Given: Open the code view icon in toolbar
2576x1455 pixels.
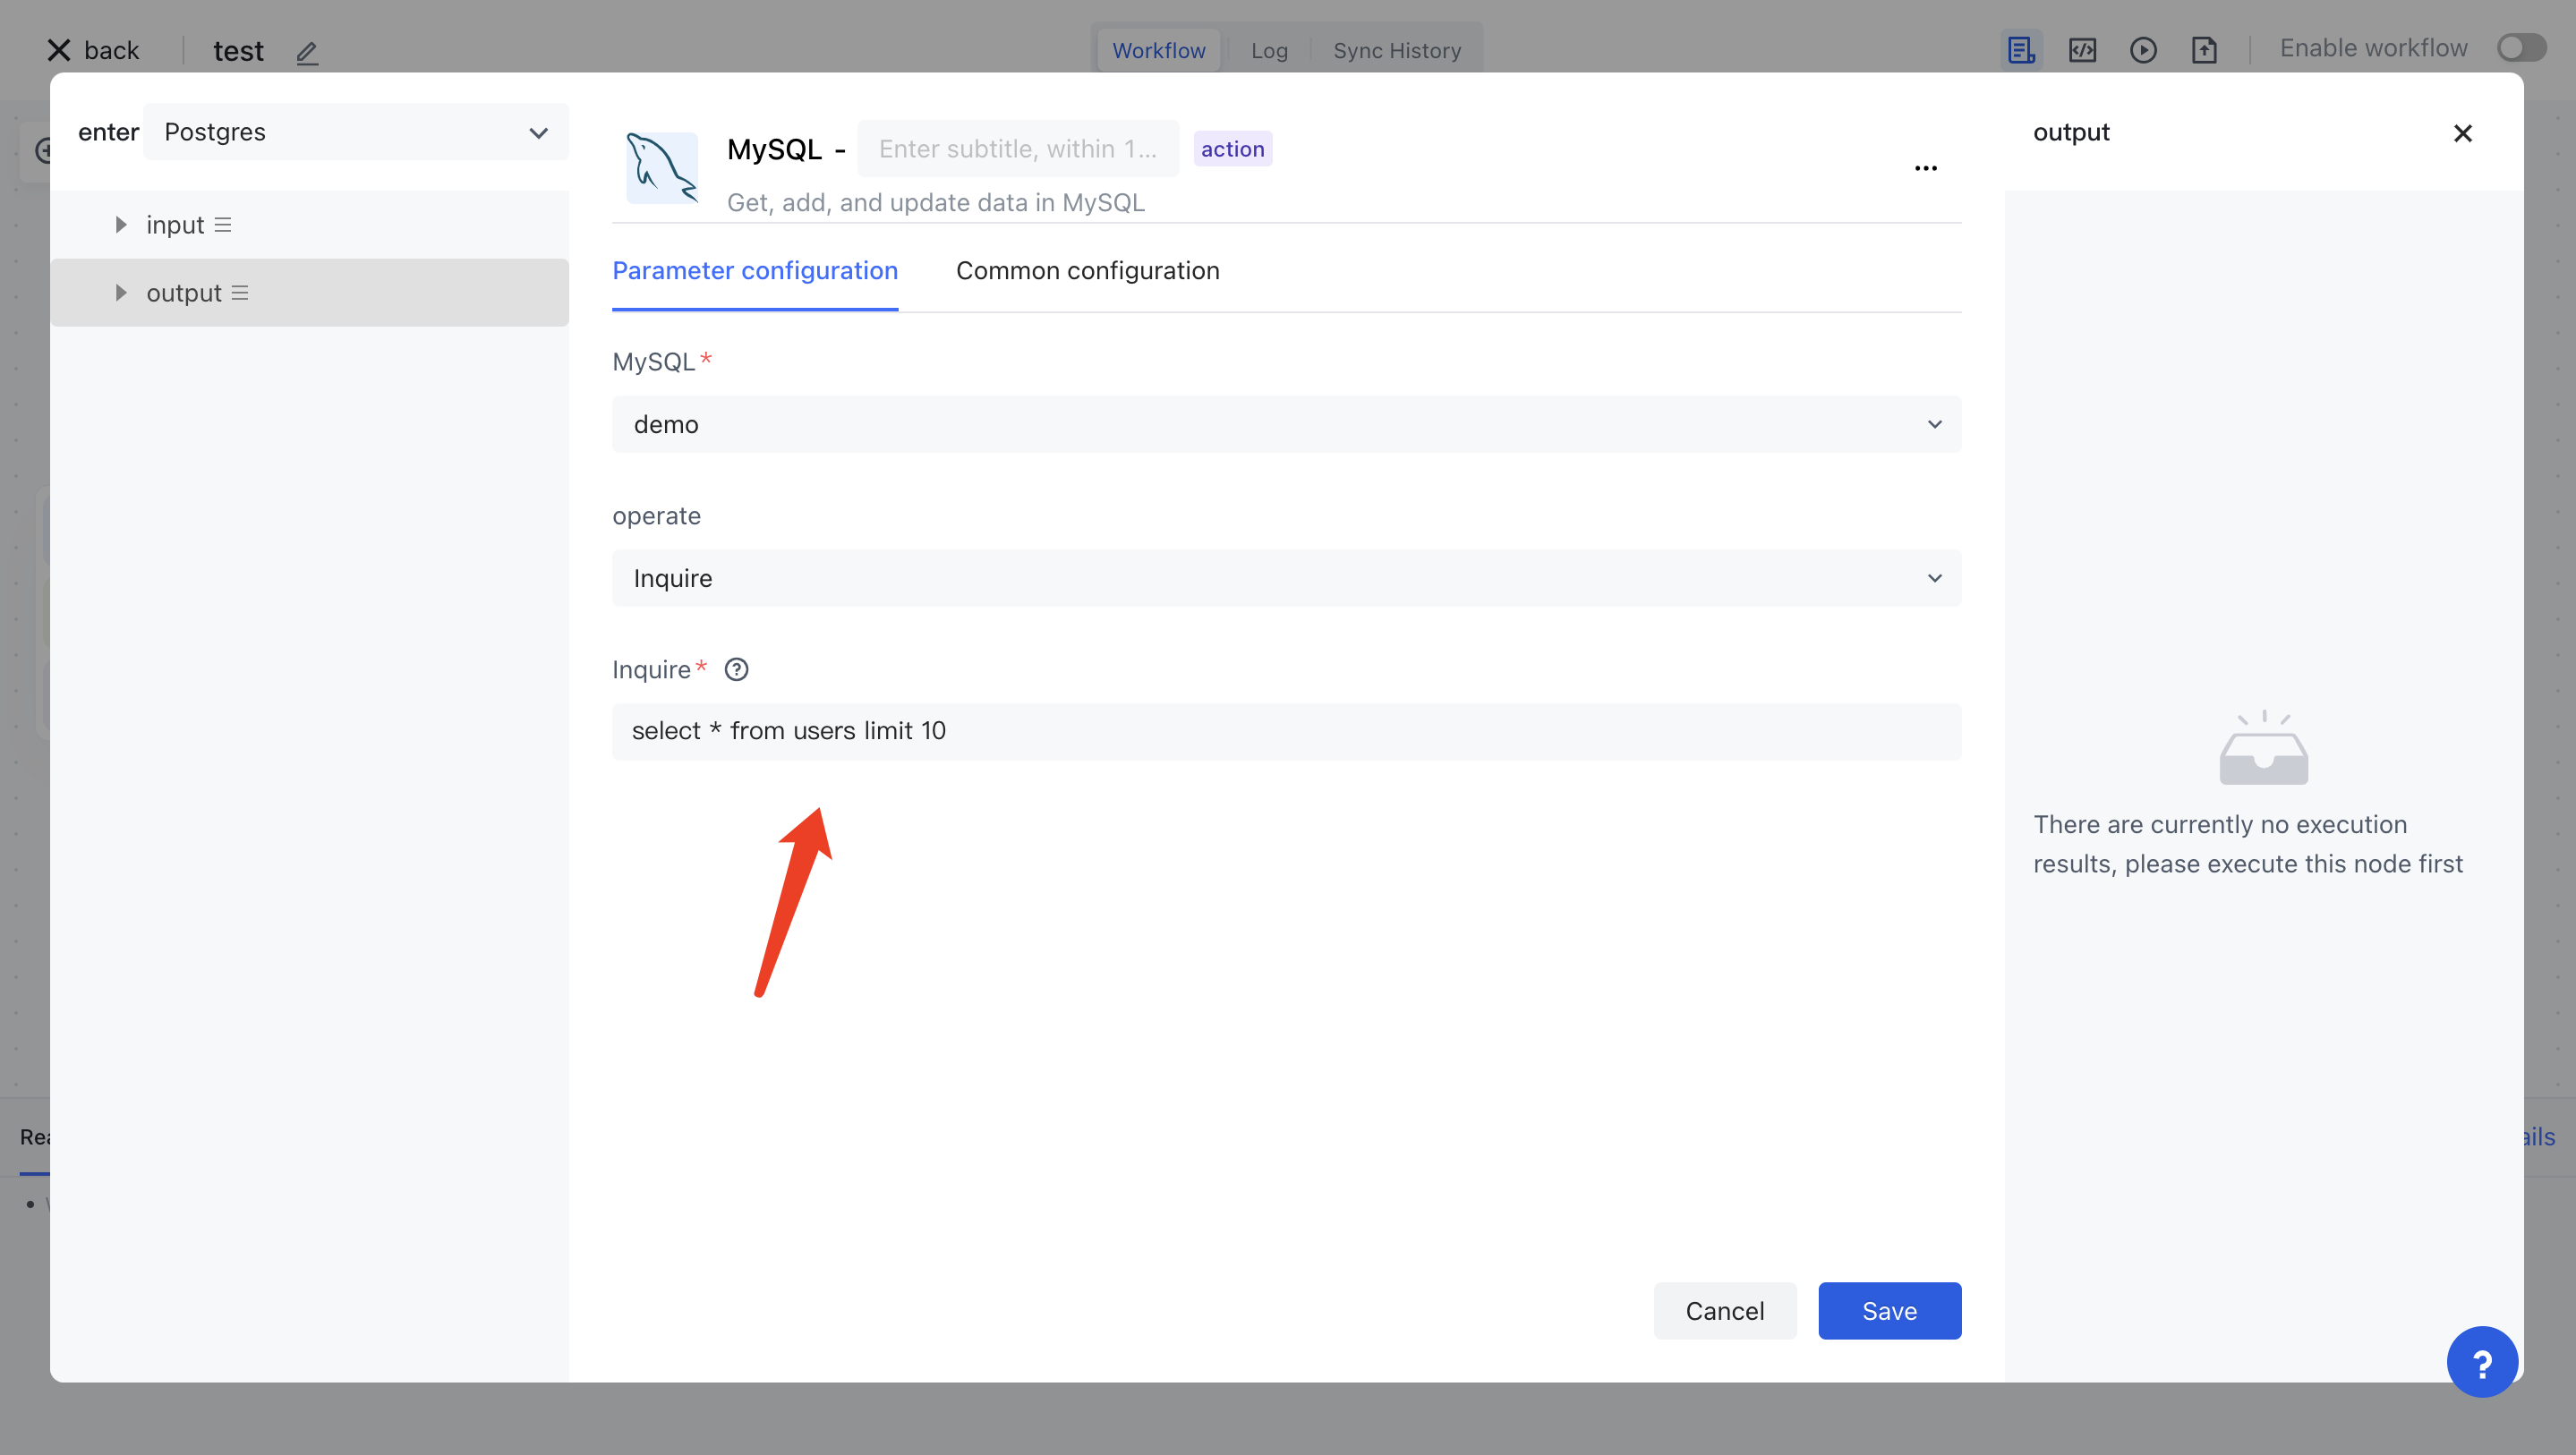Looking at the screenshot, I should pos(2082,50).
